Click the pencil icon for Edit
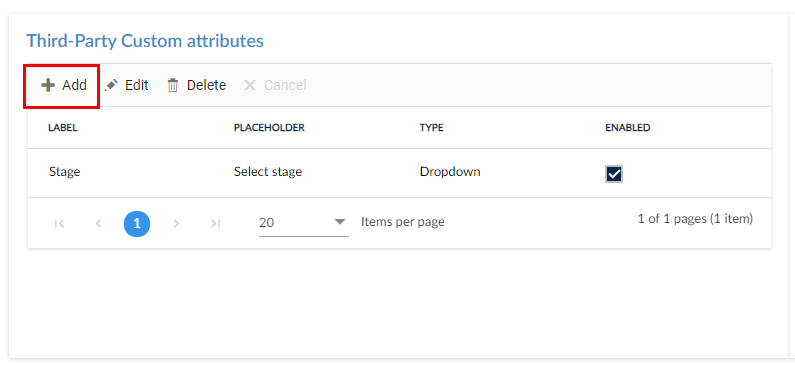The image size is (795, 366). [x=112, y=85]
